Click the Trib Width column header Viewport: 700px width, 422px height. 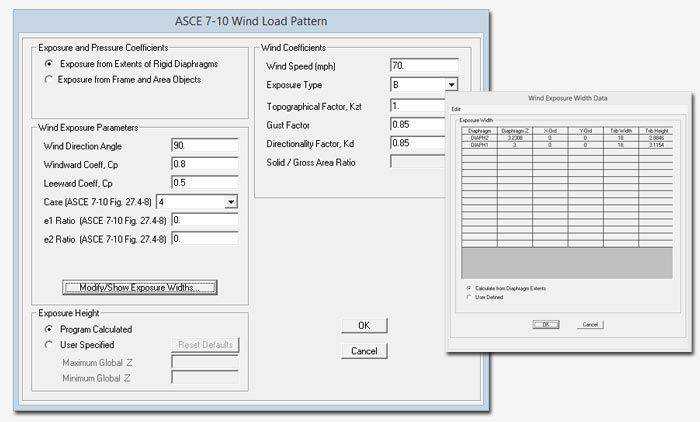(621, 131)
